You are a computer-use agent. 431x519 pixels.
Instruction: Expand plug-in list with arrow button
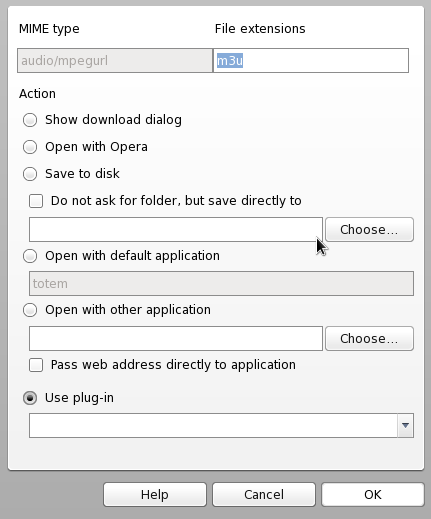click(x=406, y=425)
